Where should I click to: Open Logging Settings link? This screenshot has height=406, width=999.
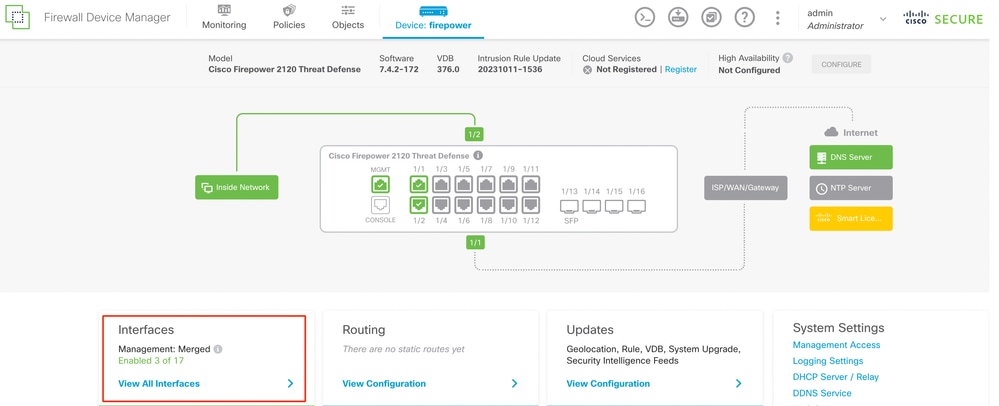coord(828,361)
